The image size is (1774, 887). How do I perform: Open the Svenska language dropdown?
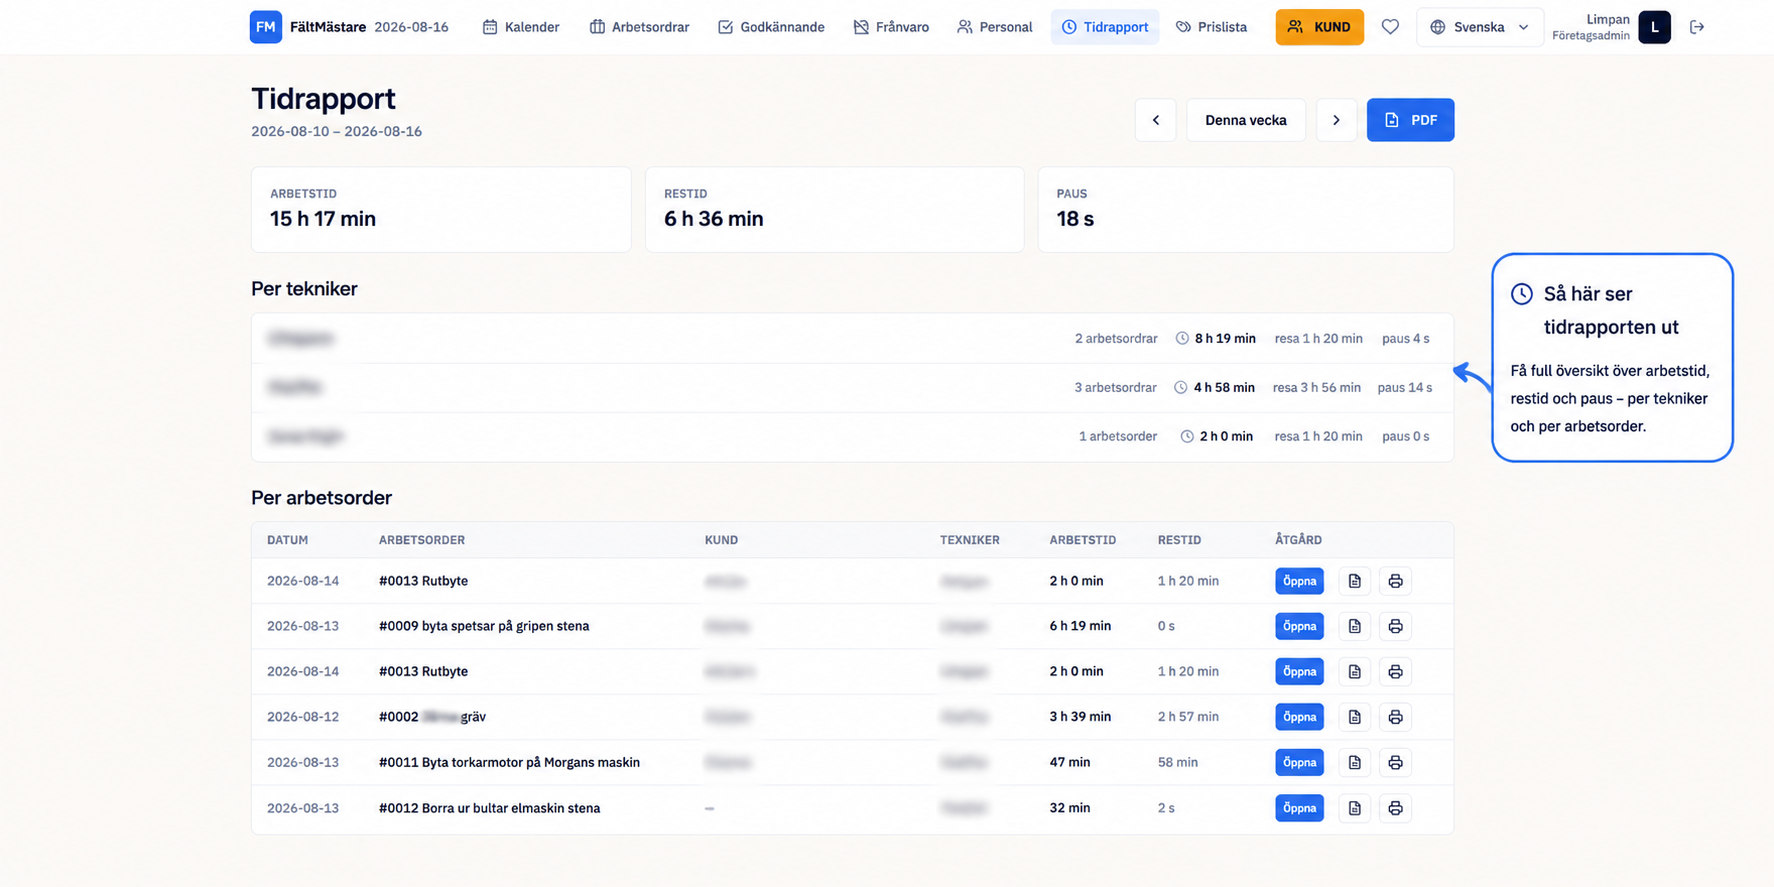click(1480, 27)
